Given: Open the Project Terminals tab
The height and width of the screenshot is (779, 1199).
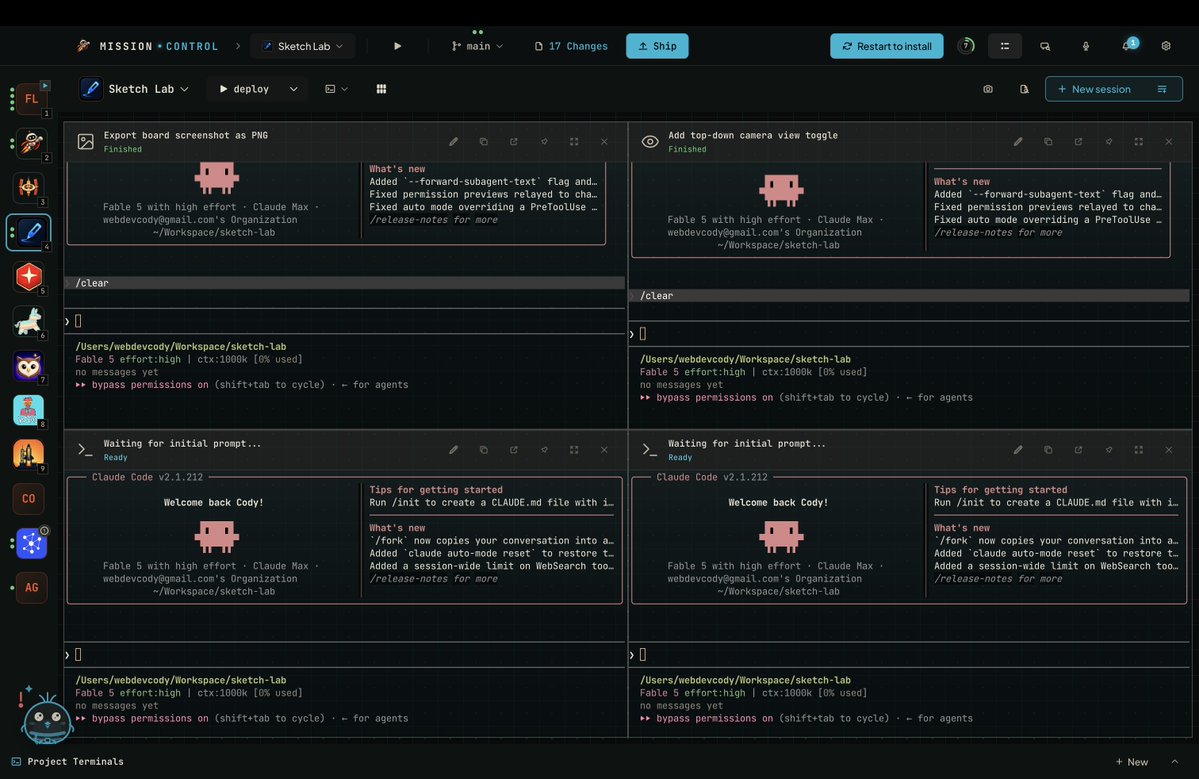Looking at the screenshot, I should coord(67,761).
